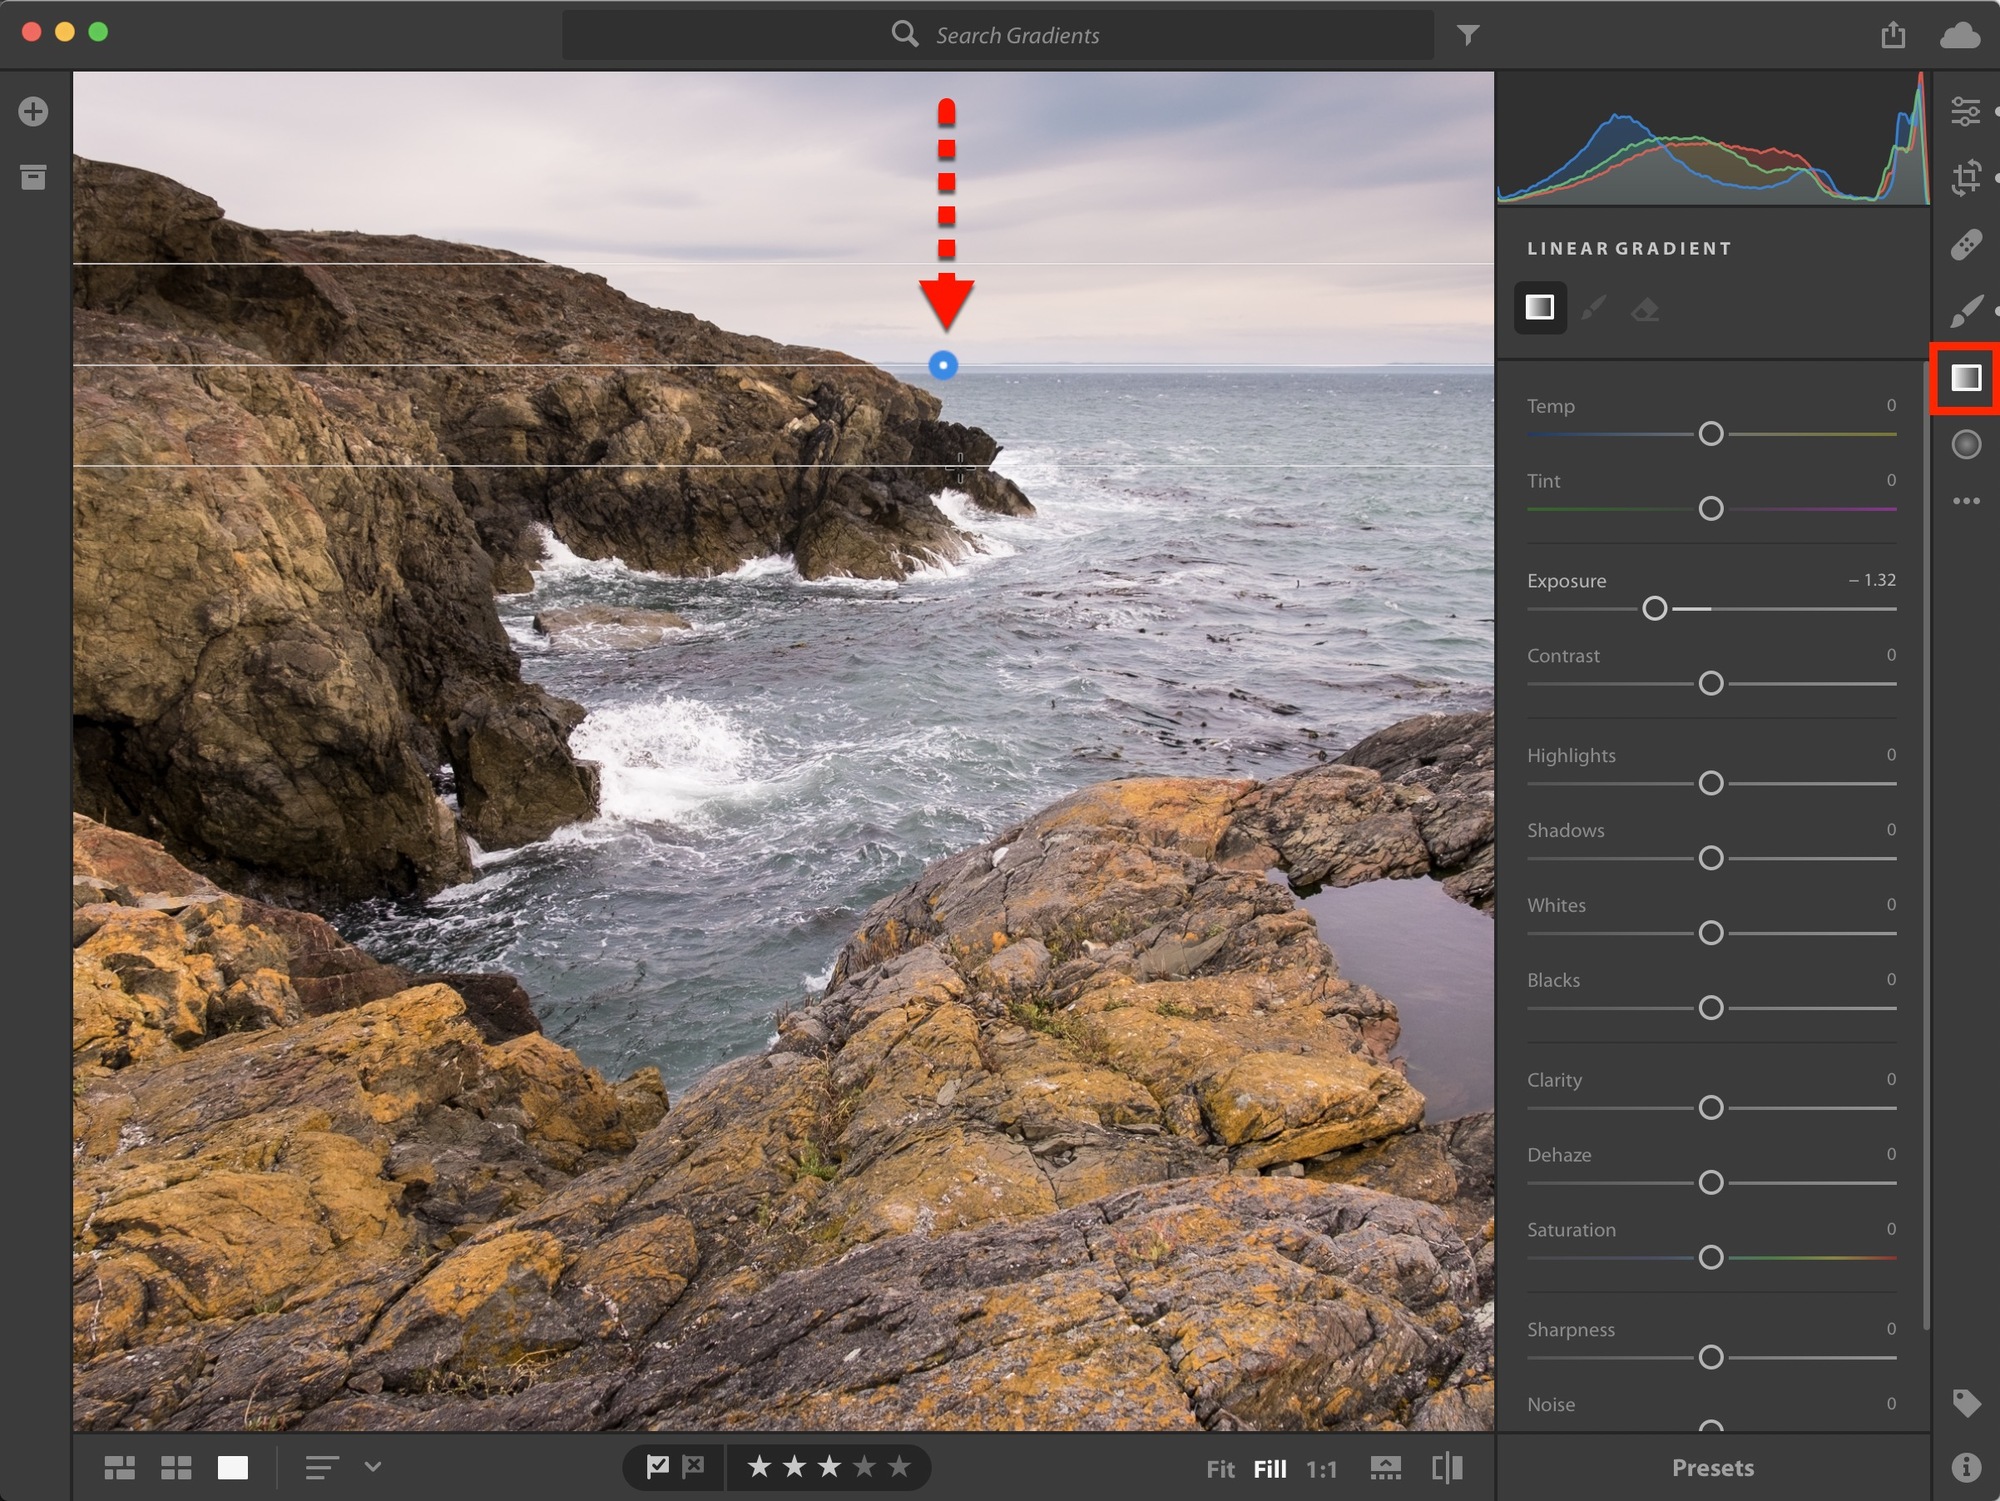Set zoom to Fit

(1220, 1469)
